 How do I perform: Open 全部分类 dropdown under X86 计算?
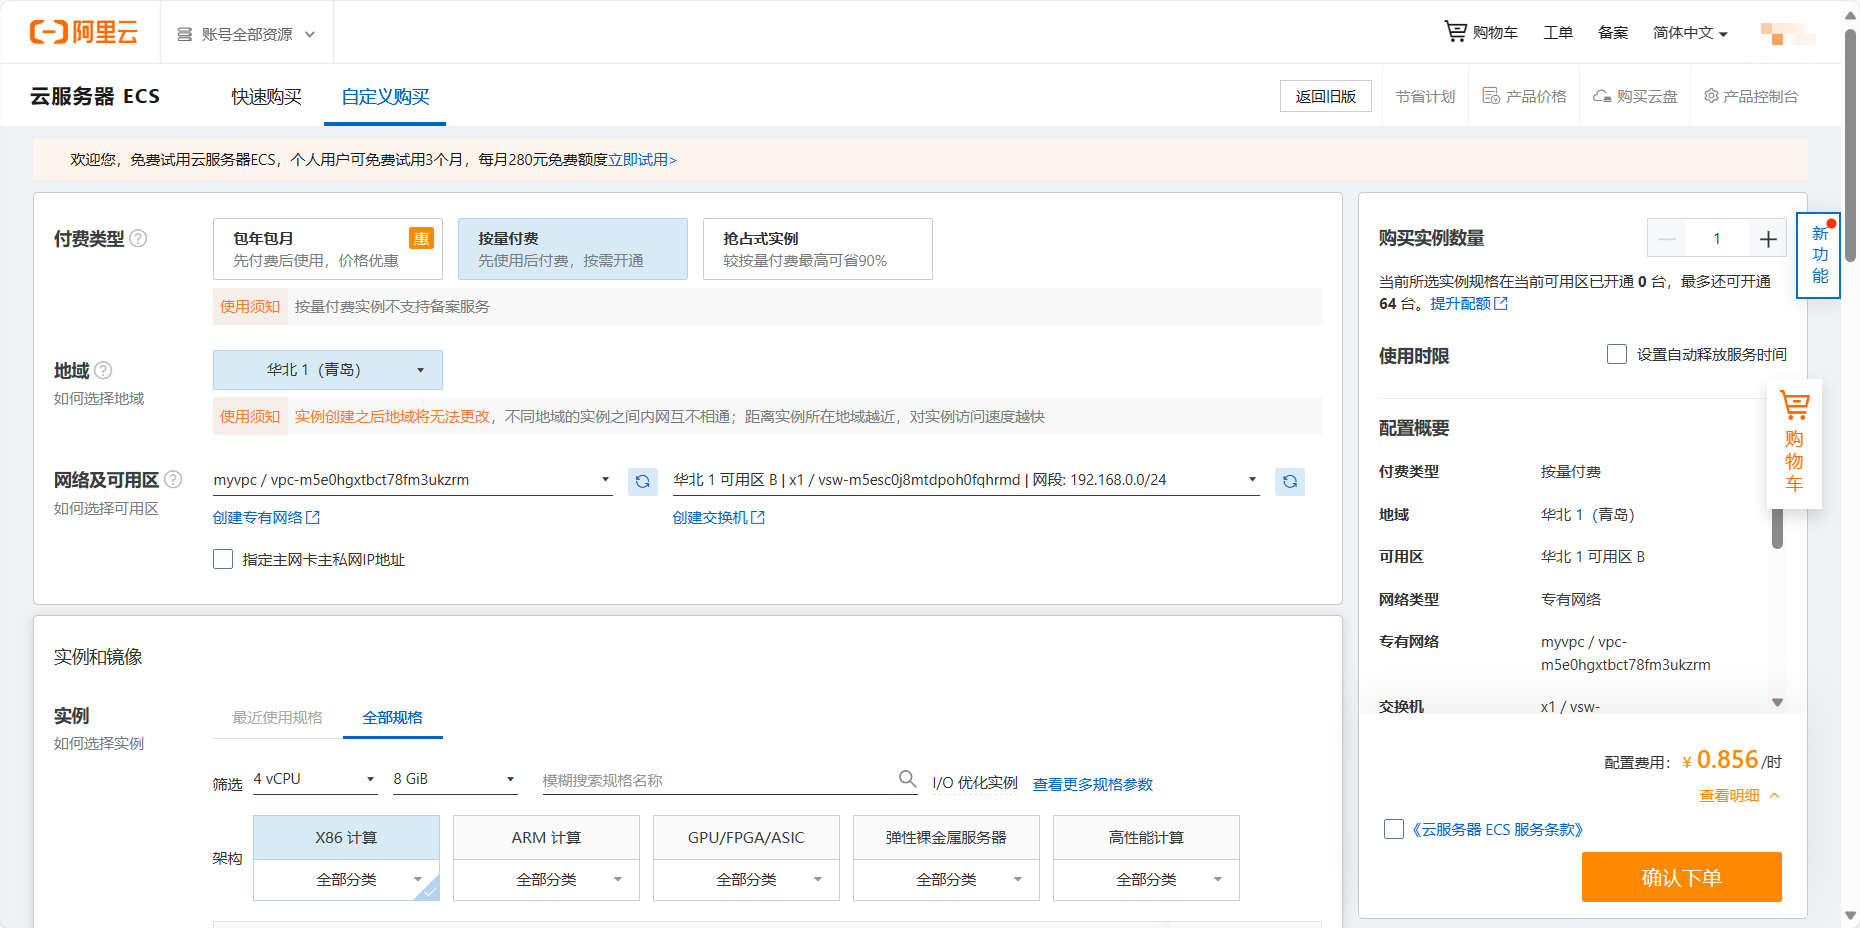click(346, 880)
